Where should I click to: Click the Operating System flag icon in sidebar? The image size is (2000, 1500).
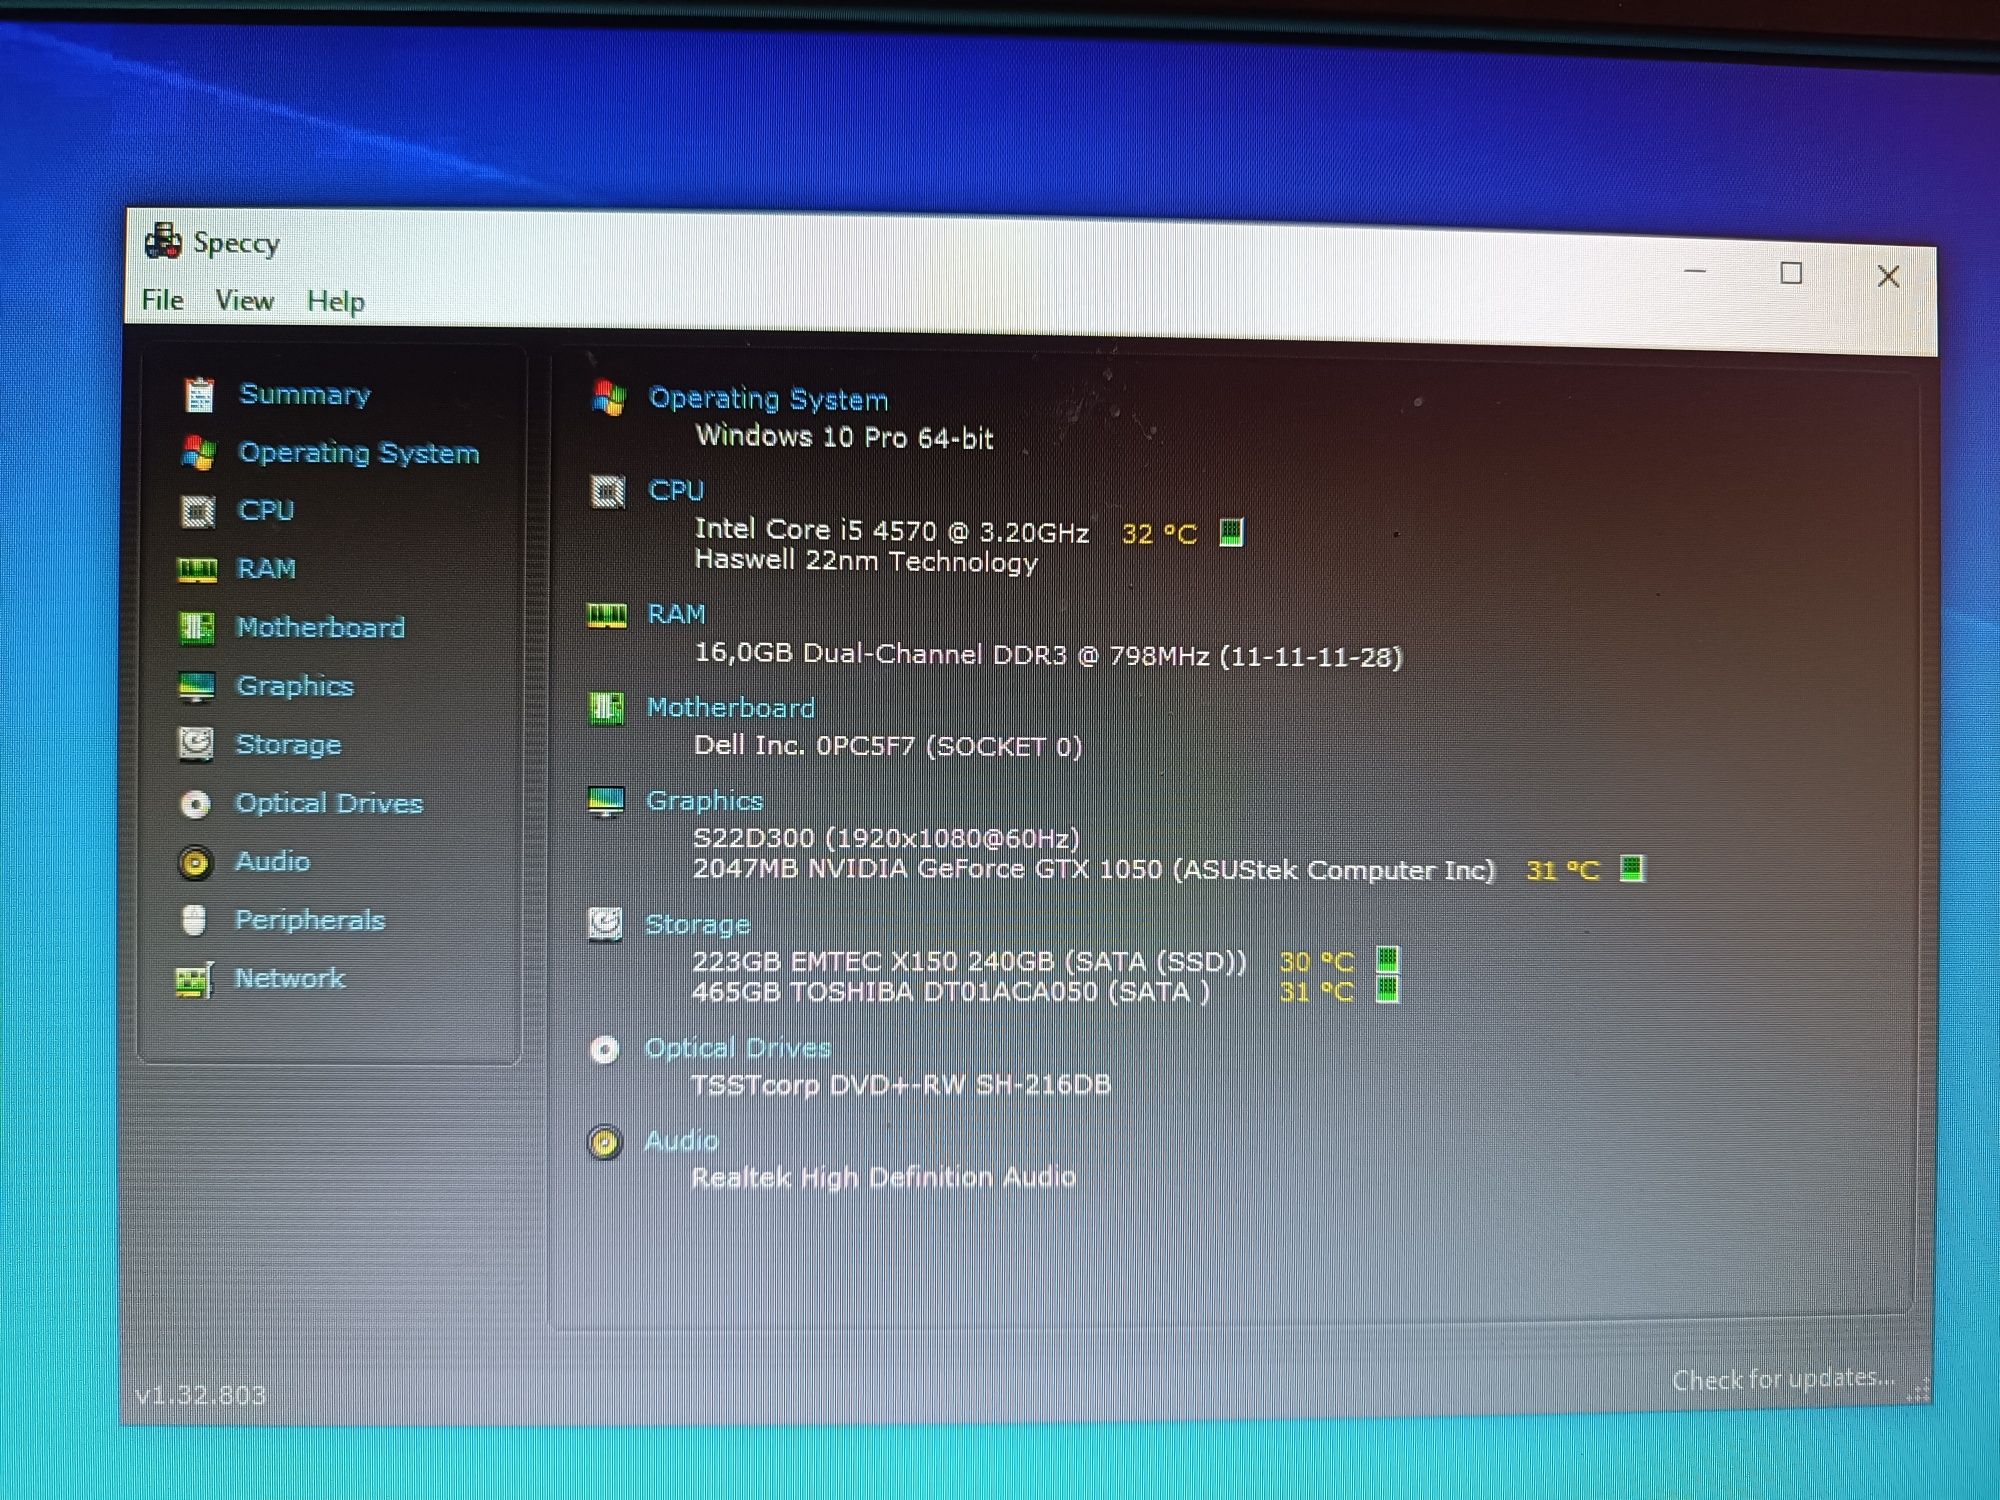click(x=198, y=453)
